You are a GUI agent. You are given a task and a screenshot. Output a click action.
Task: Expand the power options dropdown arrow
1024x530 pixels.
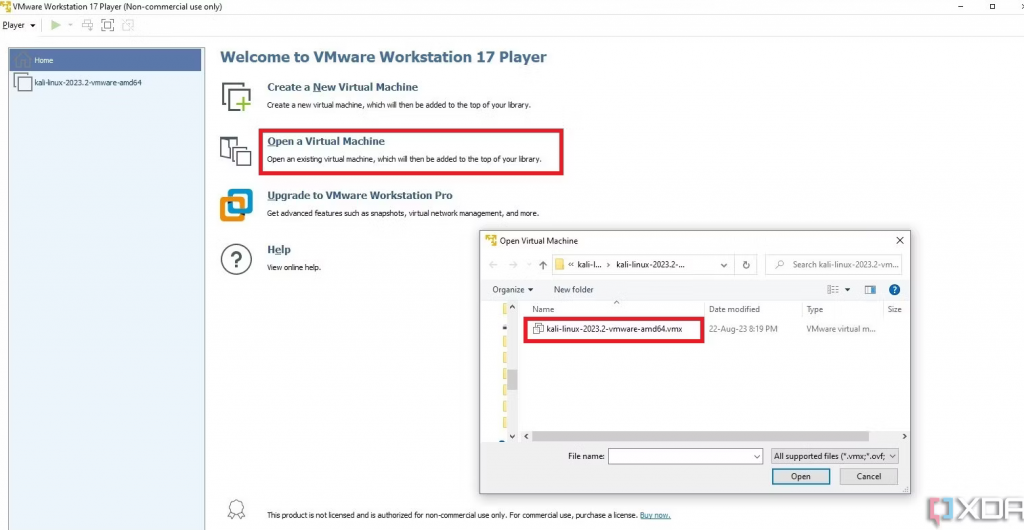click(x=70, y=25)
